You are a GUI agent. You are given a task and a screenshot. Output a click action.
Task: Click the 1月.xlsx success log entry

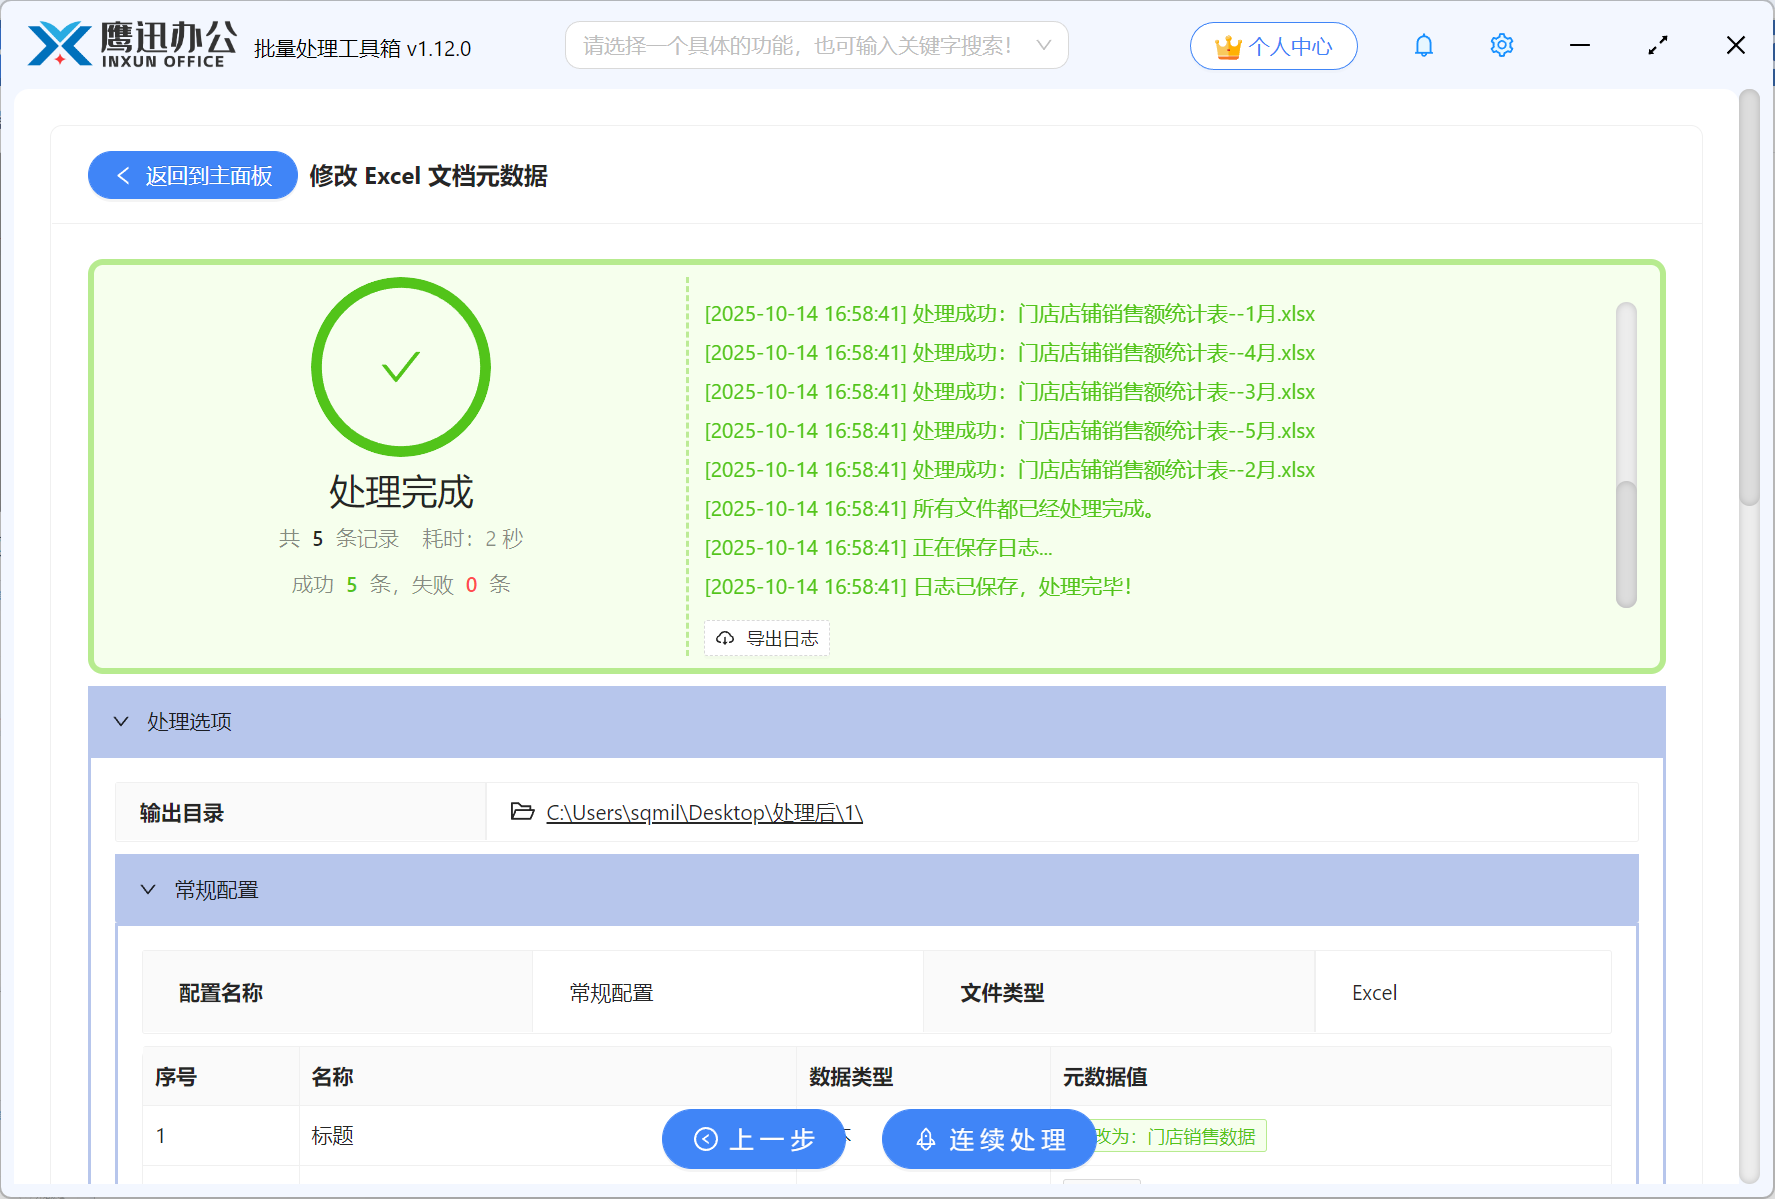point(1009,314)
